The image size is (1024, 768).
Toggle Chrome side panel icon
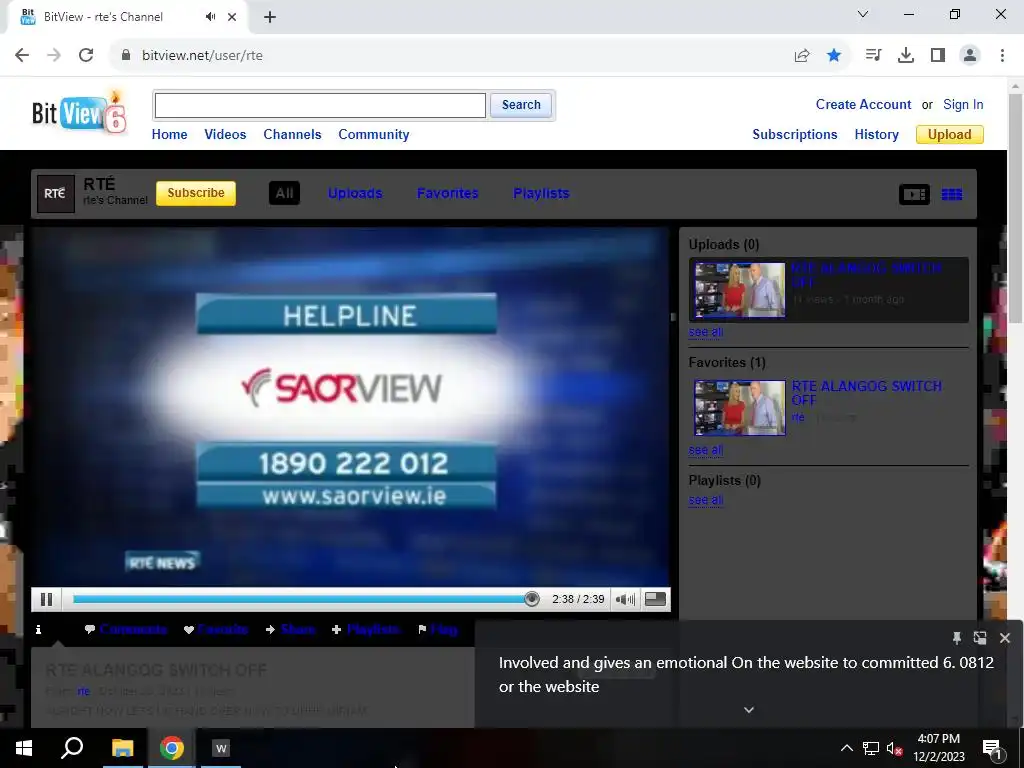[x=938, y=56]
